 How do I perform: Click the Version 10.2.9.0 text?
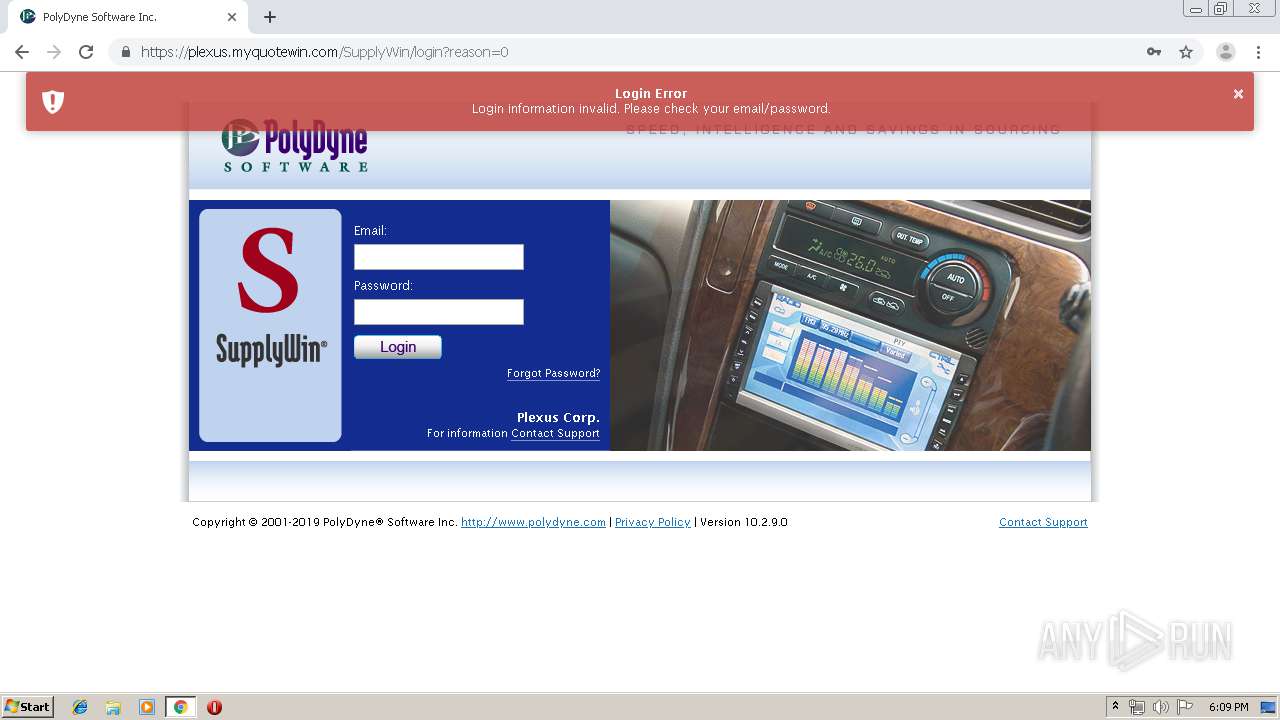point(744,522)
